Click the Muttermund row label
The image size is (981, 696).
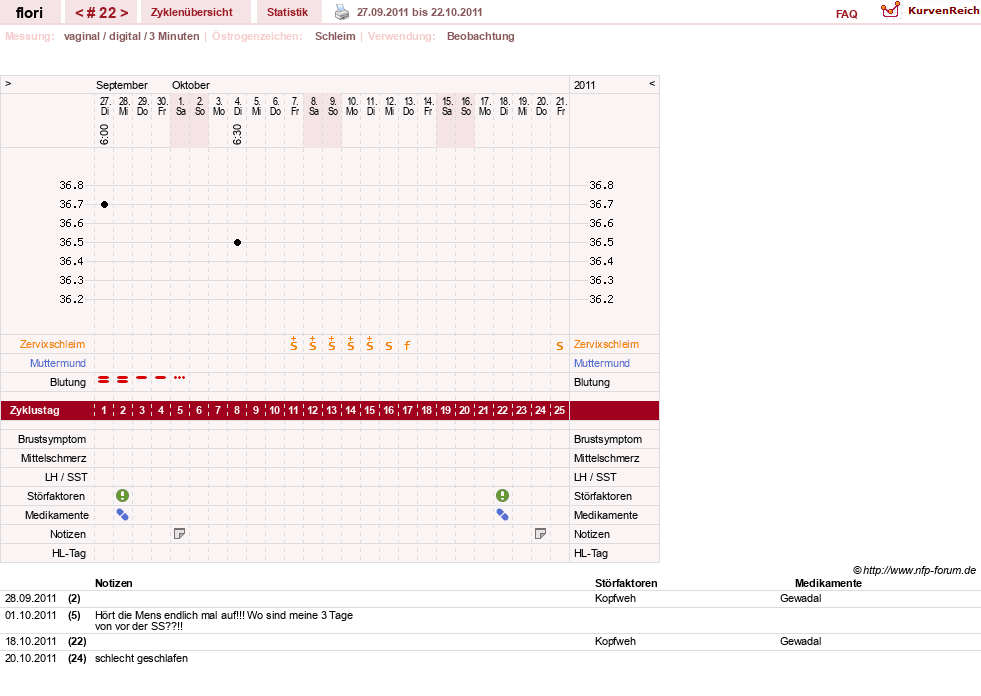click(x=58, y=363)
